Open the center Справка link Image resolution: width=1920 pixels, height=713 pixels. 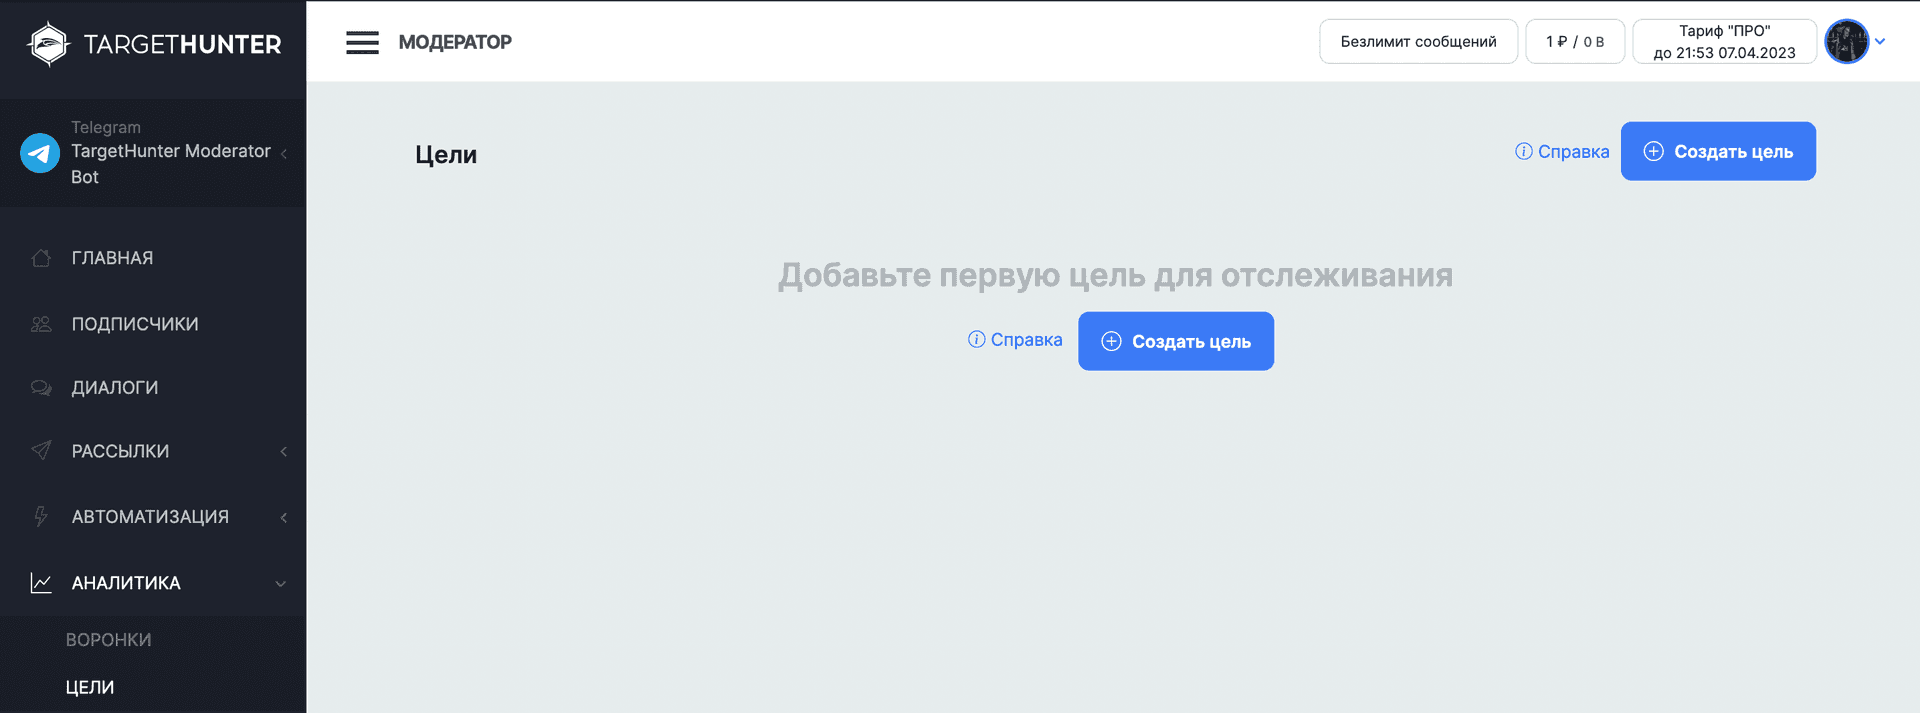(1026, 340)
